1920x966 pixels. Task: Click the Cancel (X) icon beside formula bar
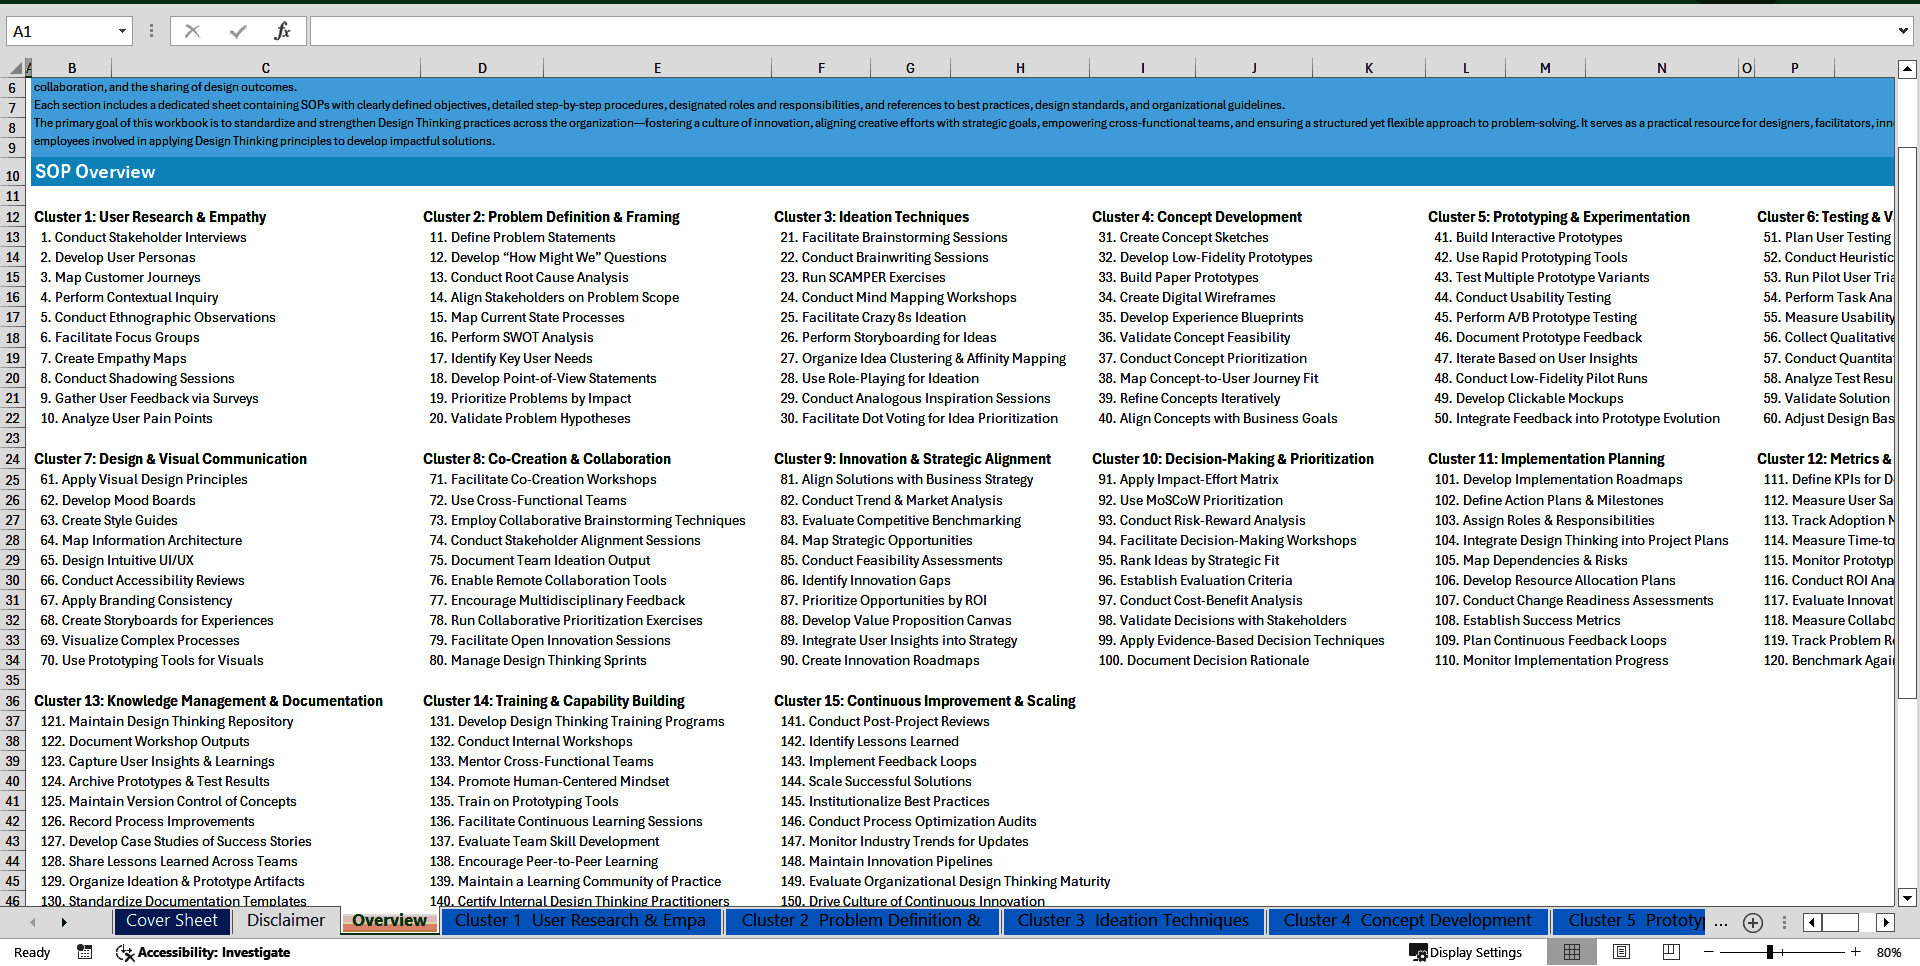pyautogui.click(x=191, y=30)
